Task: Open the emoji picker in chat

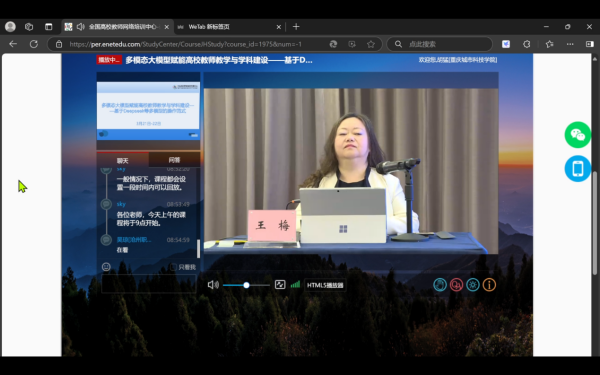Action: point(106,267)
